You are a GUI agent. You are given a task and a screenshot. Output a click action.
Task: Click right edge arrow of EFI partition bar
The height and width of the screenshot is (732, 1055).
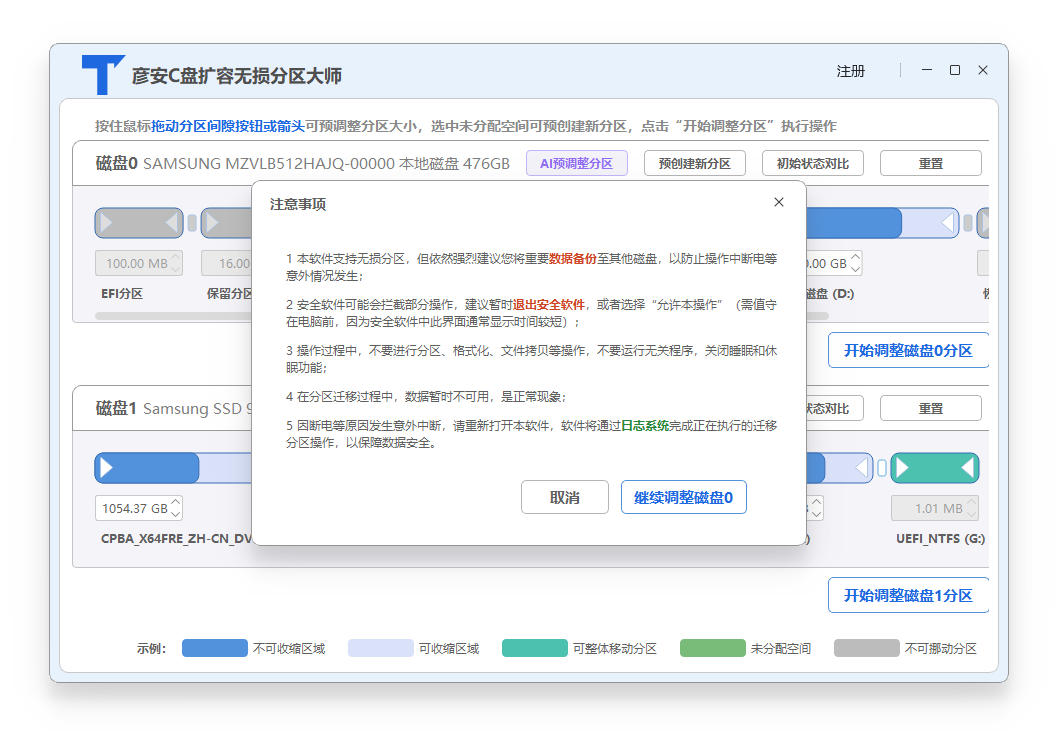pyautogui.click(x=172, y=223)
